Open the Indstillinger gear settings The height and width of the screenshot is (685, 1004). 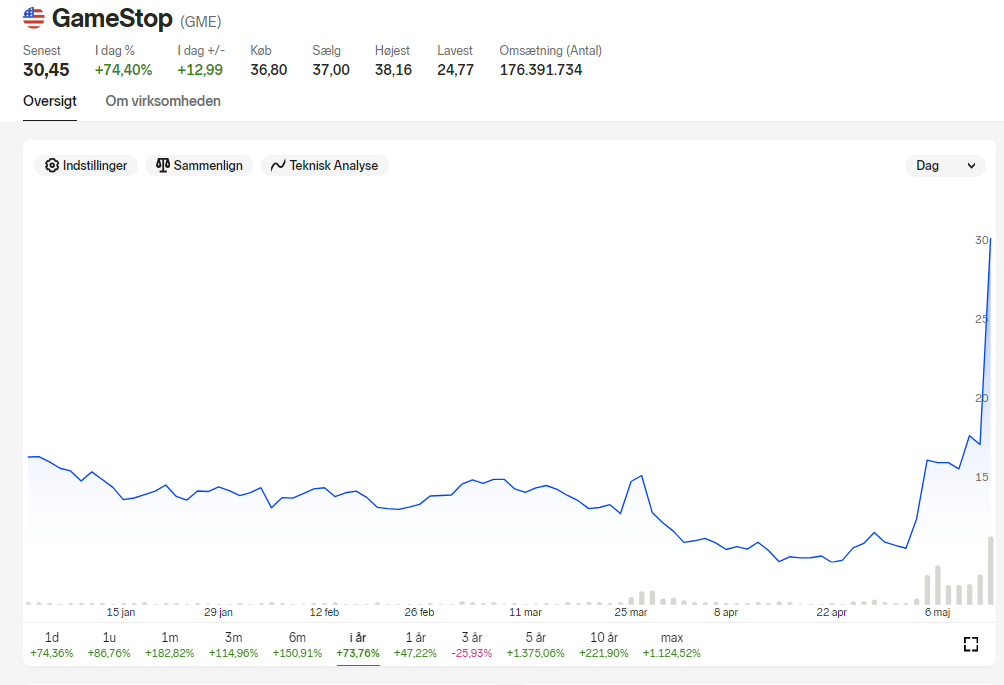[x=86, y=165]
